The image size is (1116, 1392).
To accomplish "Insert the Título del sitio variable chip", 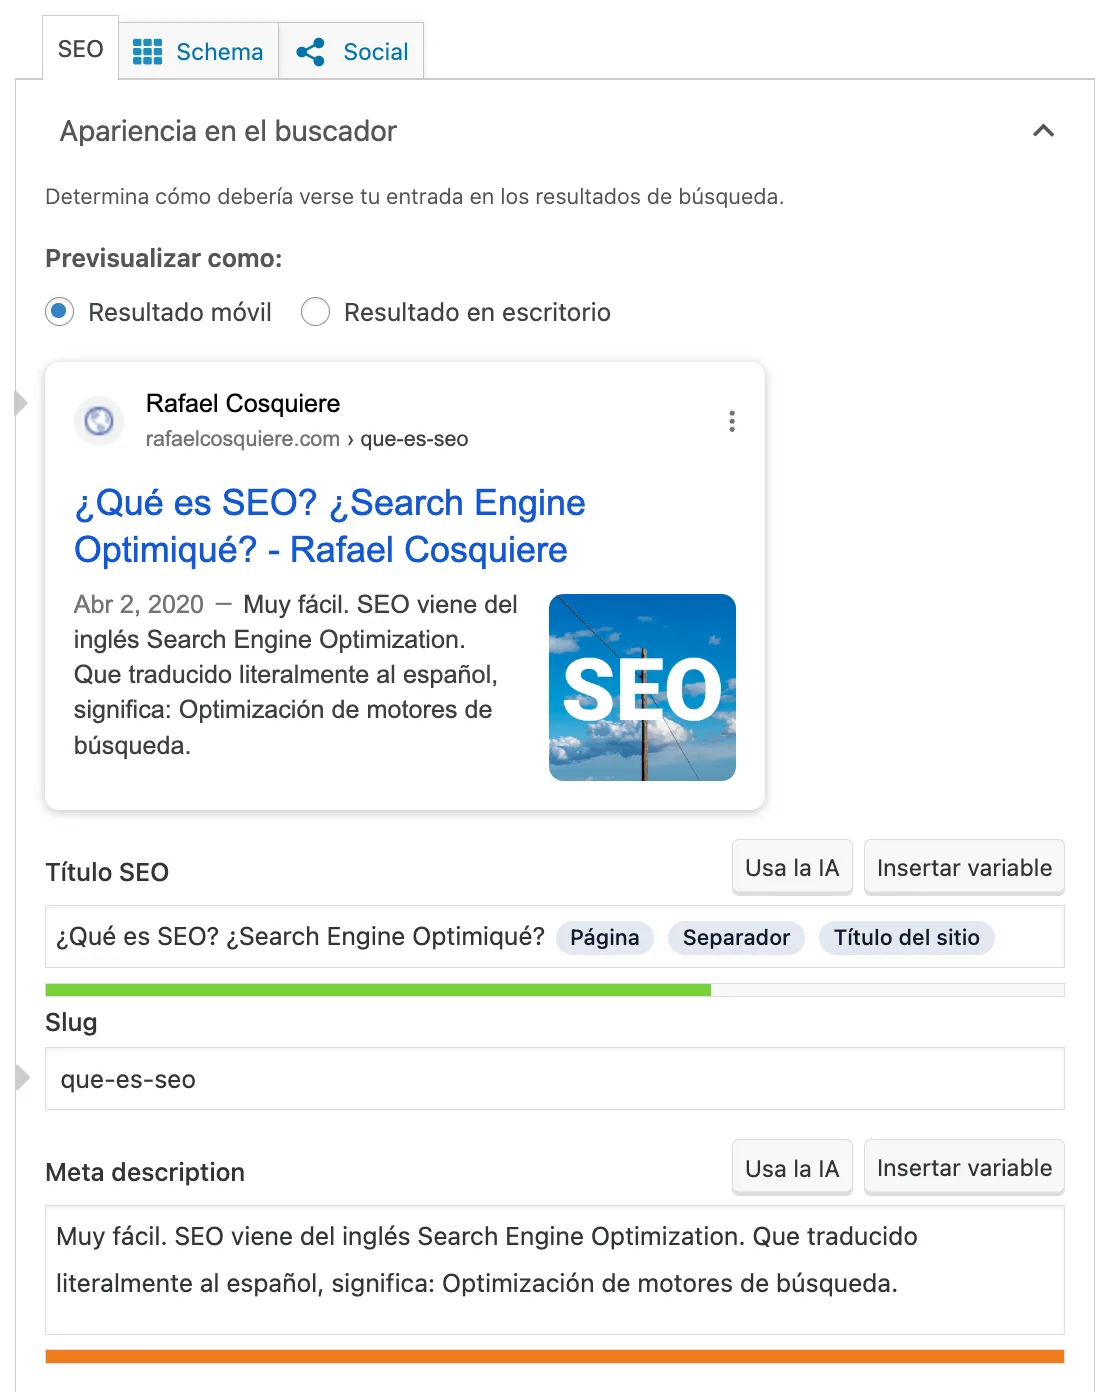I will click(906, 938).
